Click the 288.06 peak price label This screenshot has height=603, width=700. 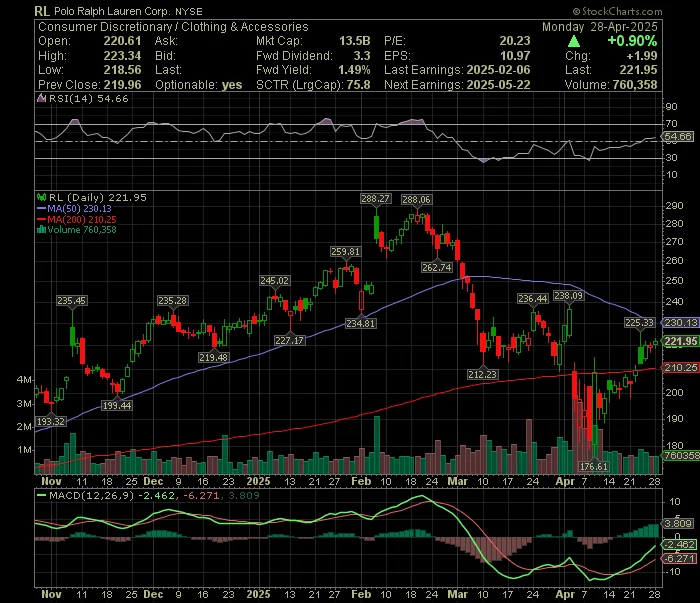[x=416, y=200]
